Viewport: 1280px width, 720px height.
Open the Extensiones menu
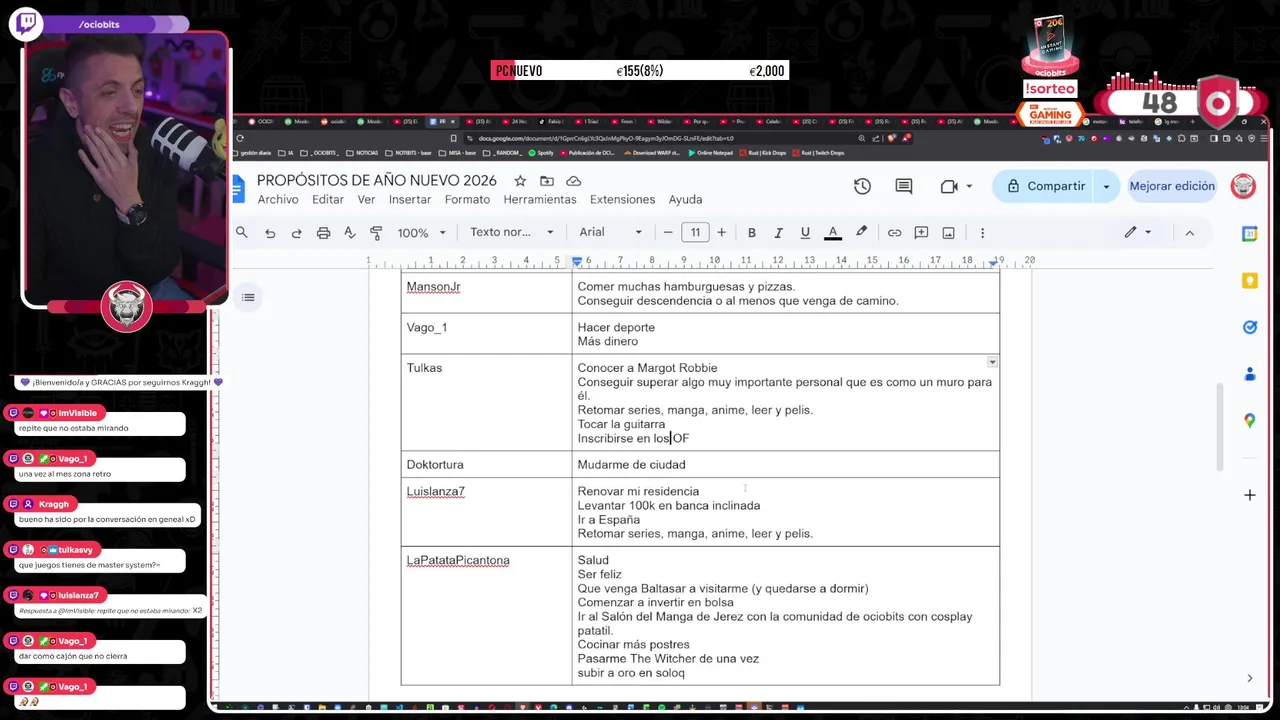pos(622,199)
